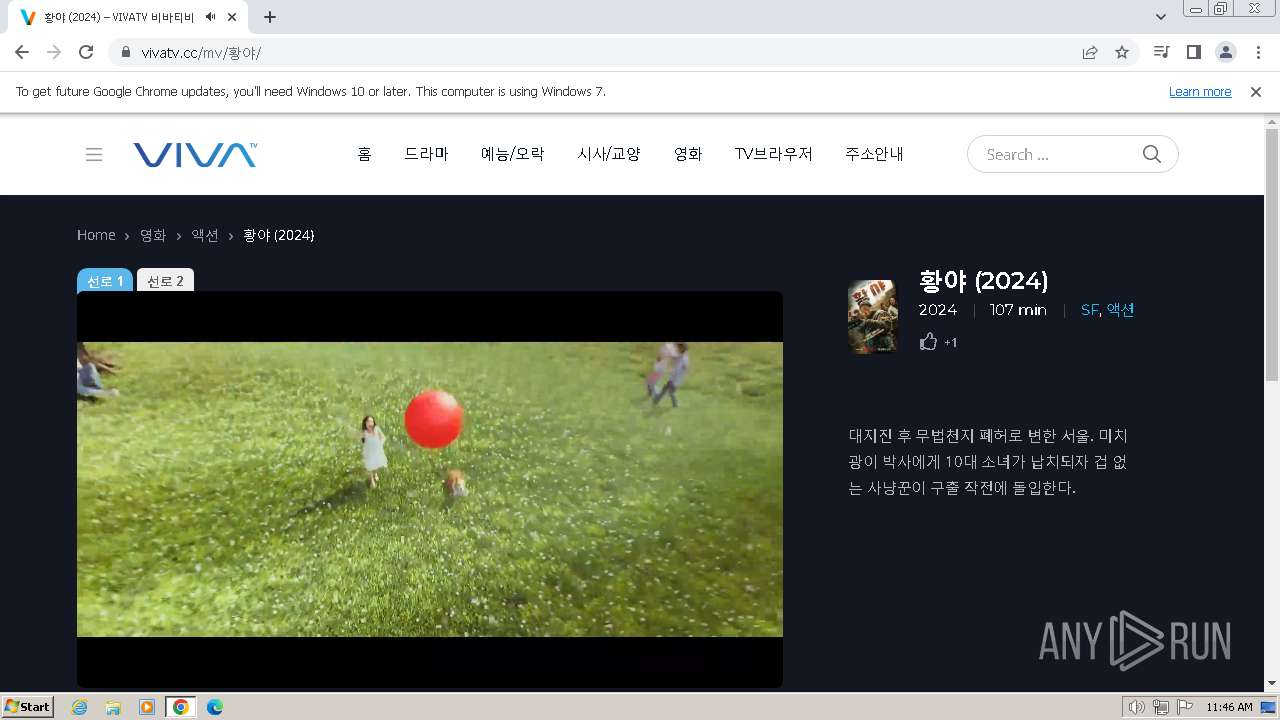This screenshot has width=1280, height=720.
Task: Toggle the browser side panel icon
Action: (1193, 52)
